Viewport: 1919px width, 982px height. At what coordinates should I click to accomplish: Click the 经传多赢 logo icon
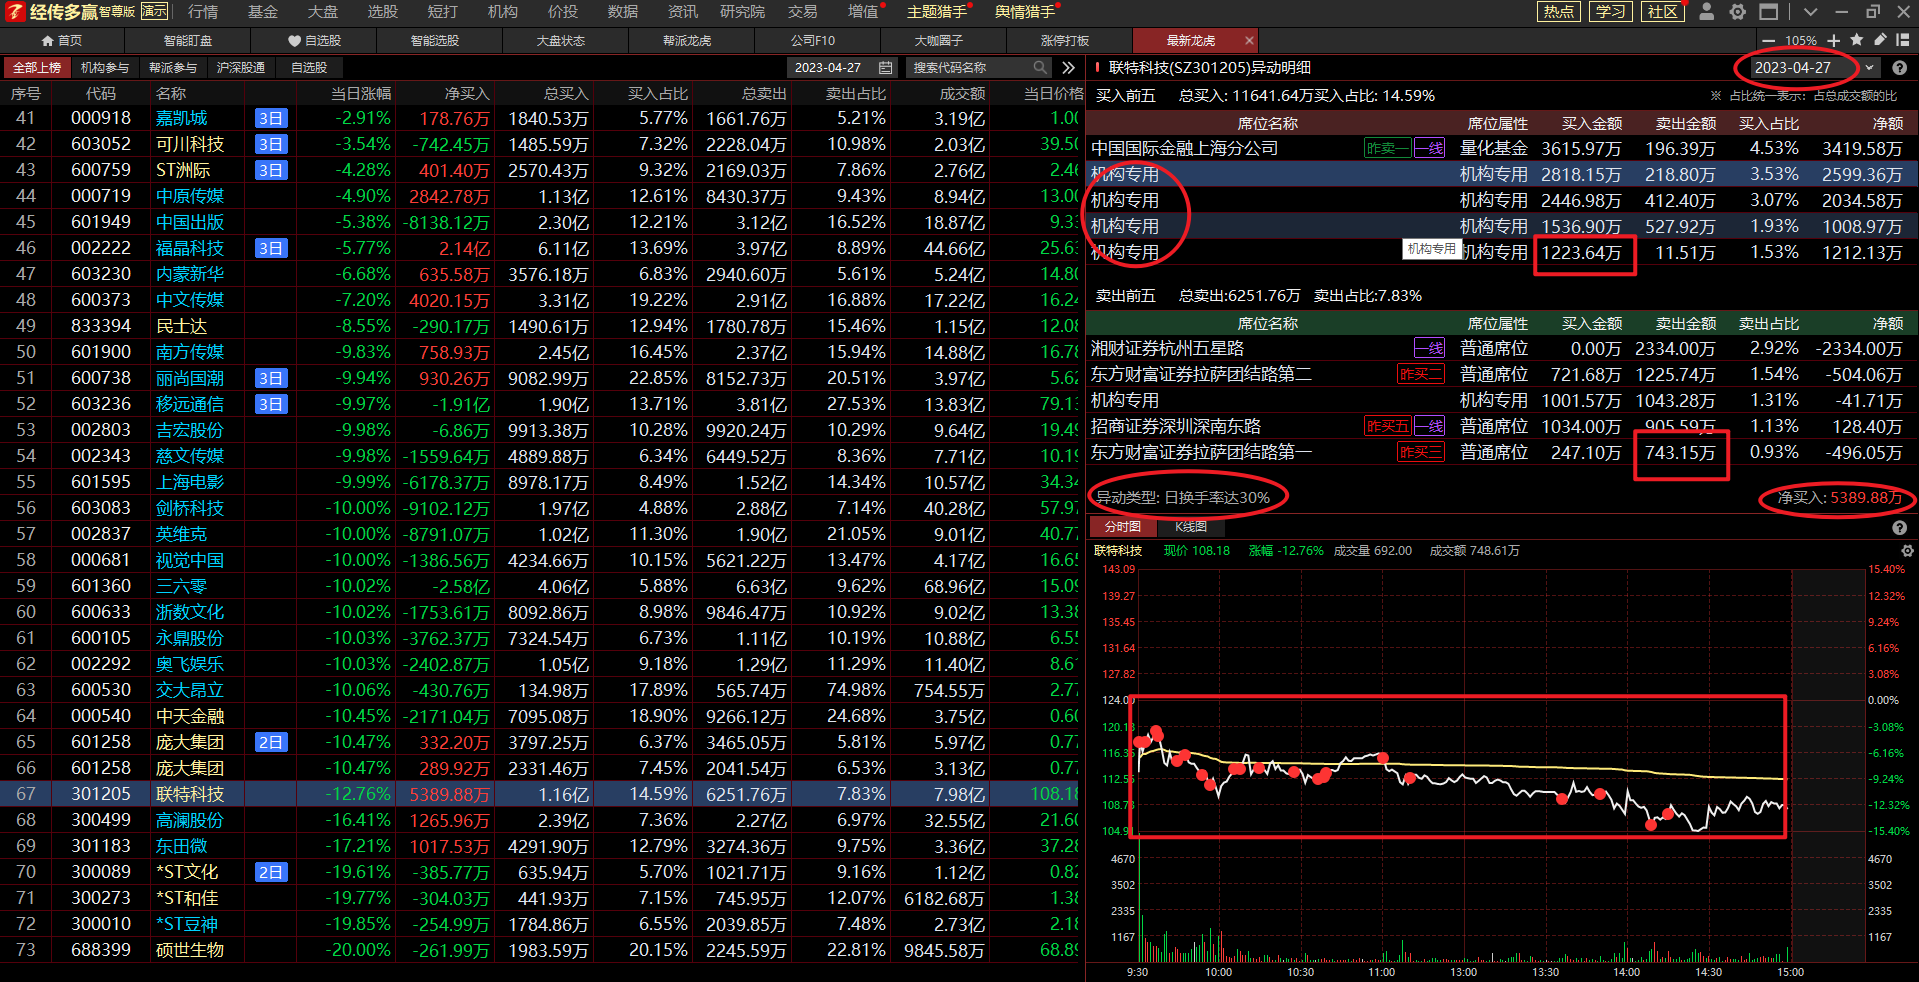coord(14,12)
